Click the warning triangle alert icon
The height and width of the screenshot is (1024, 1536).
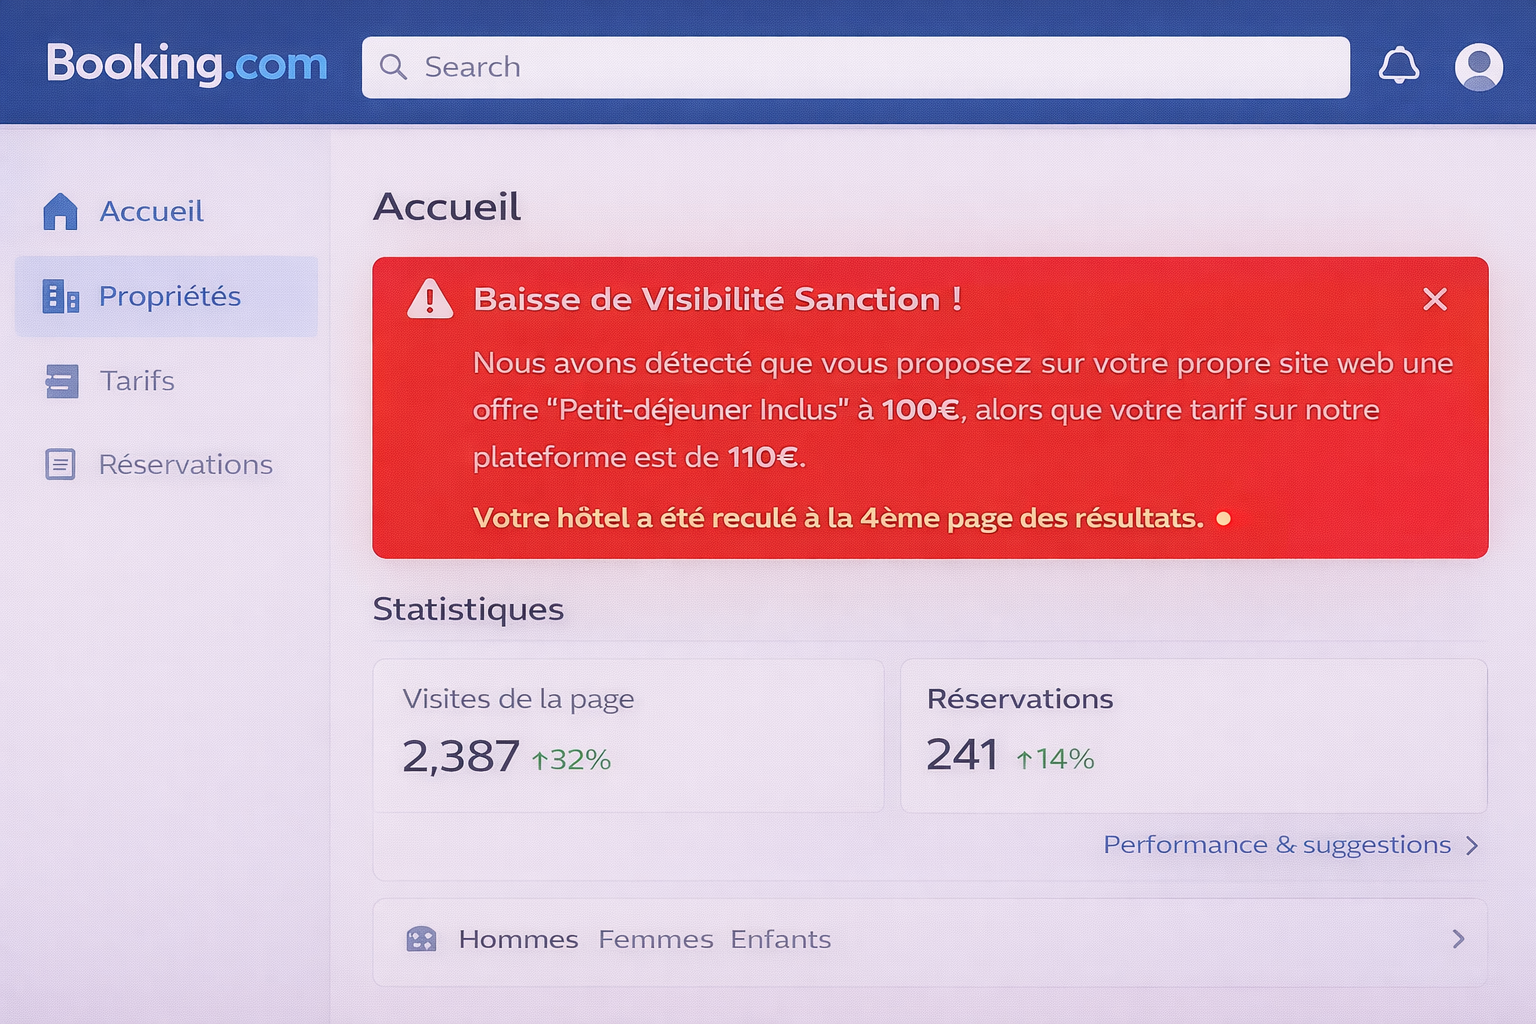430,299
